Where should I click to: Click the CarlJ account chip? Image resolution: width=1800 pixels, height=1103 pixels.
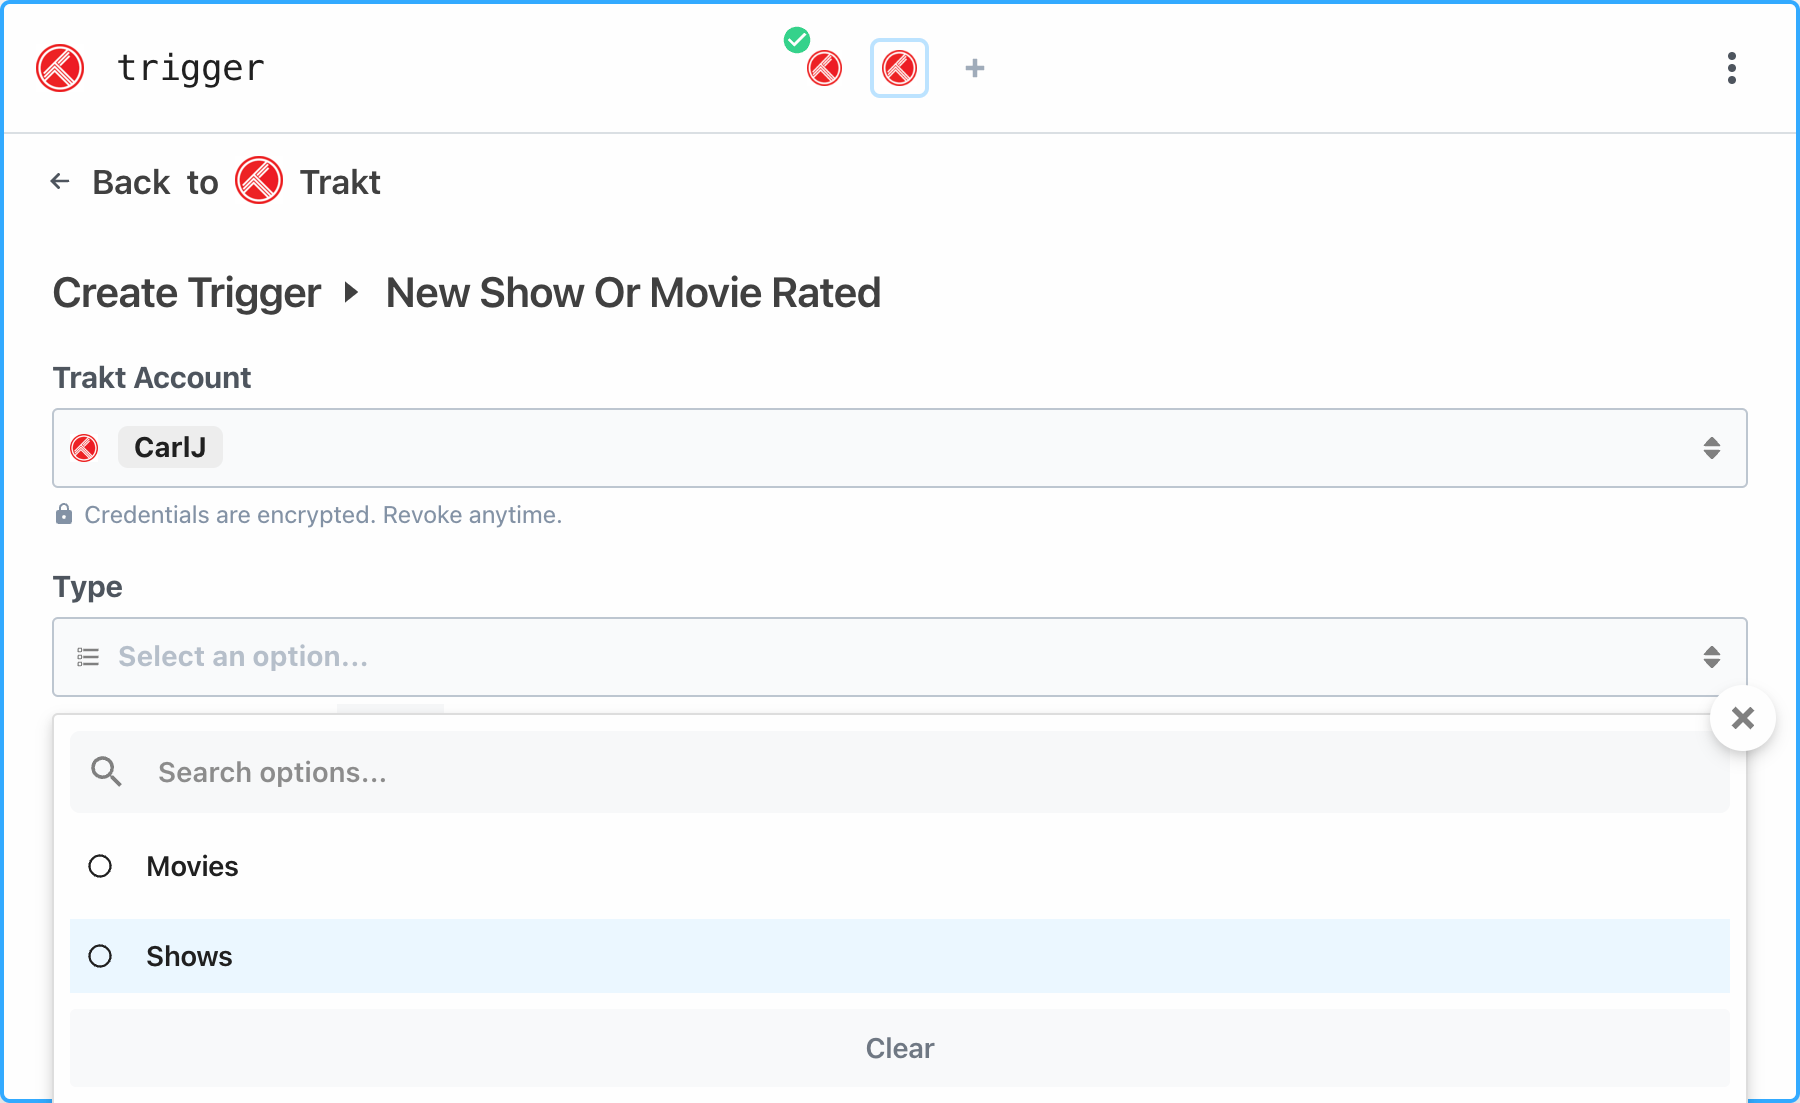[x=170, y=447]
